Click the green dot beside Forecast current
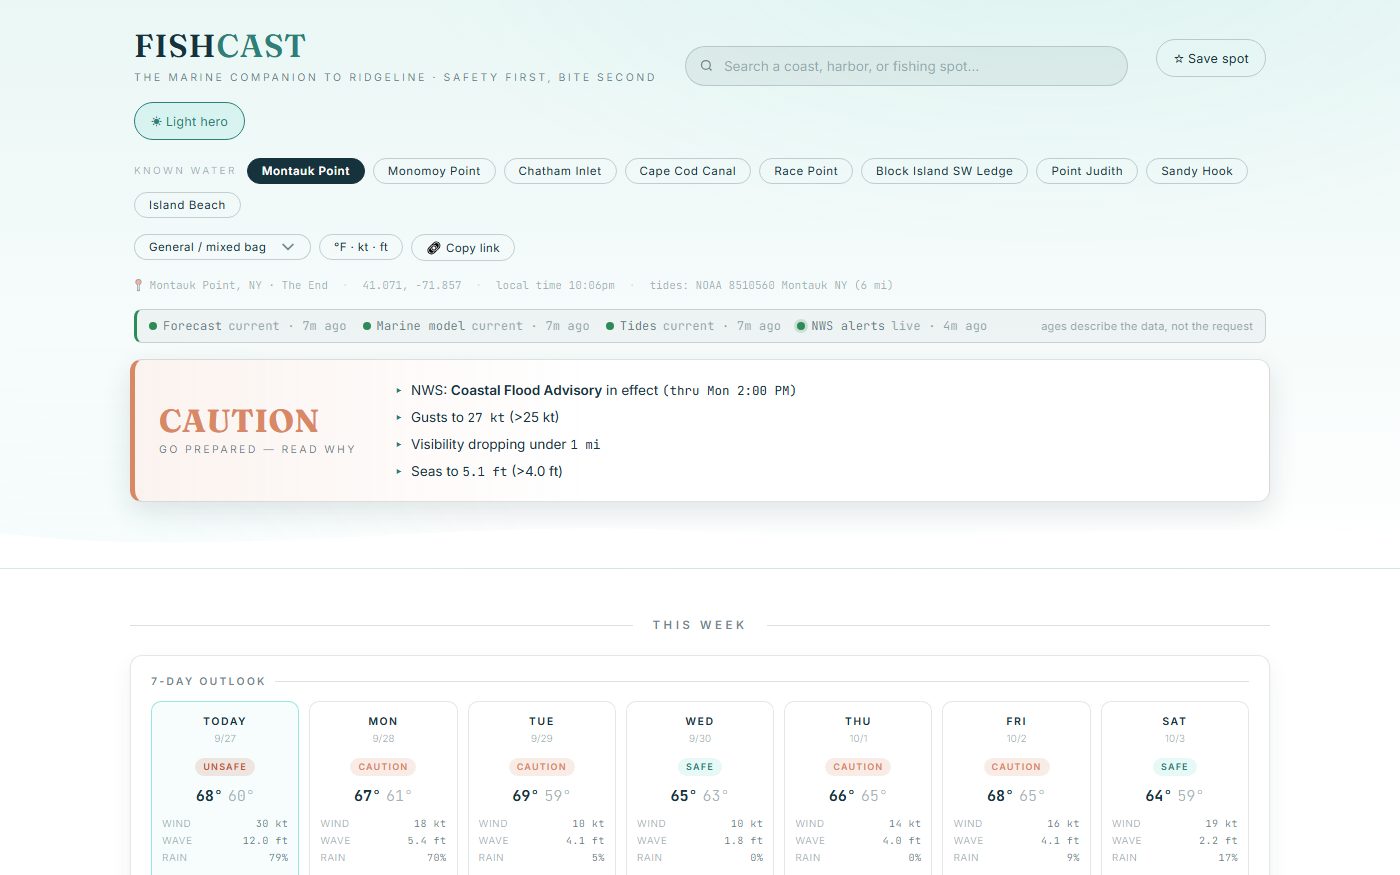 153,326
